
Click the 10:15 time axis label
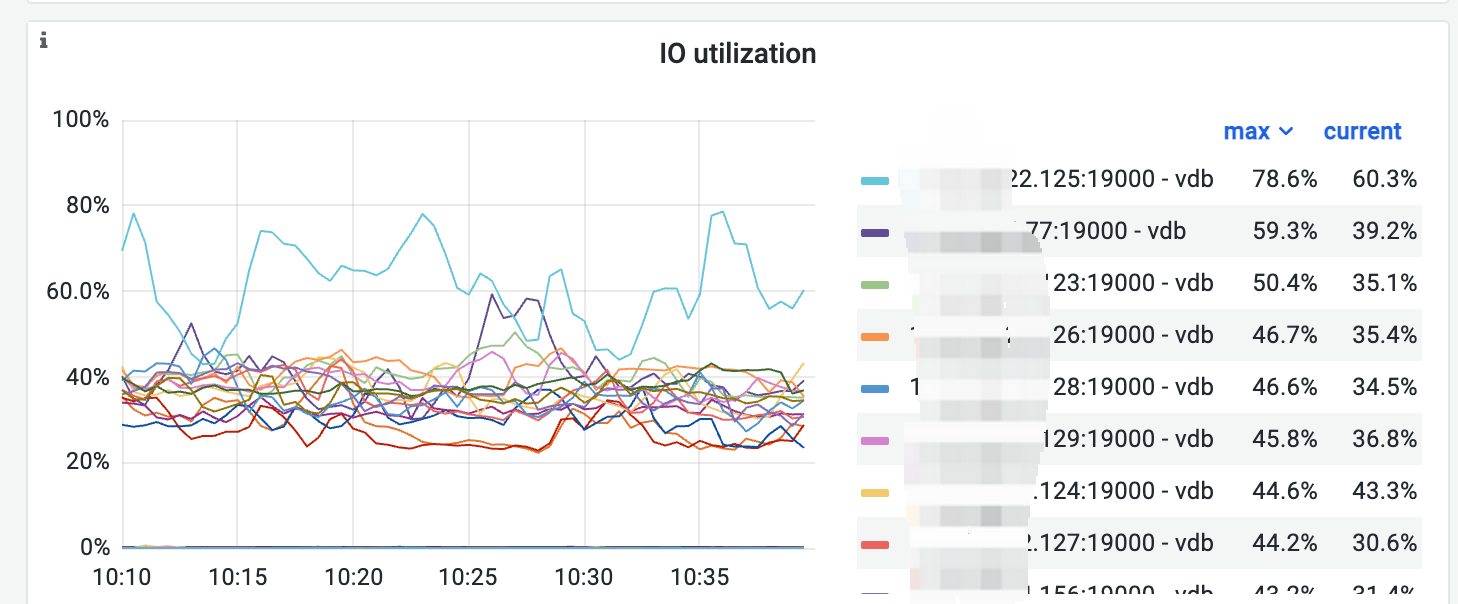tap(237, 578)
